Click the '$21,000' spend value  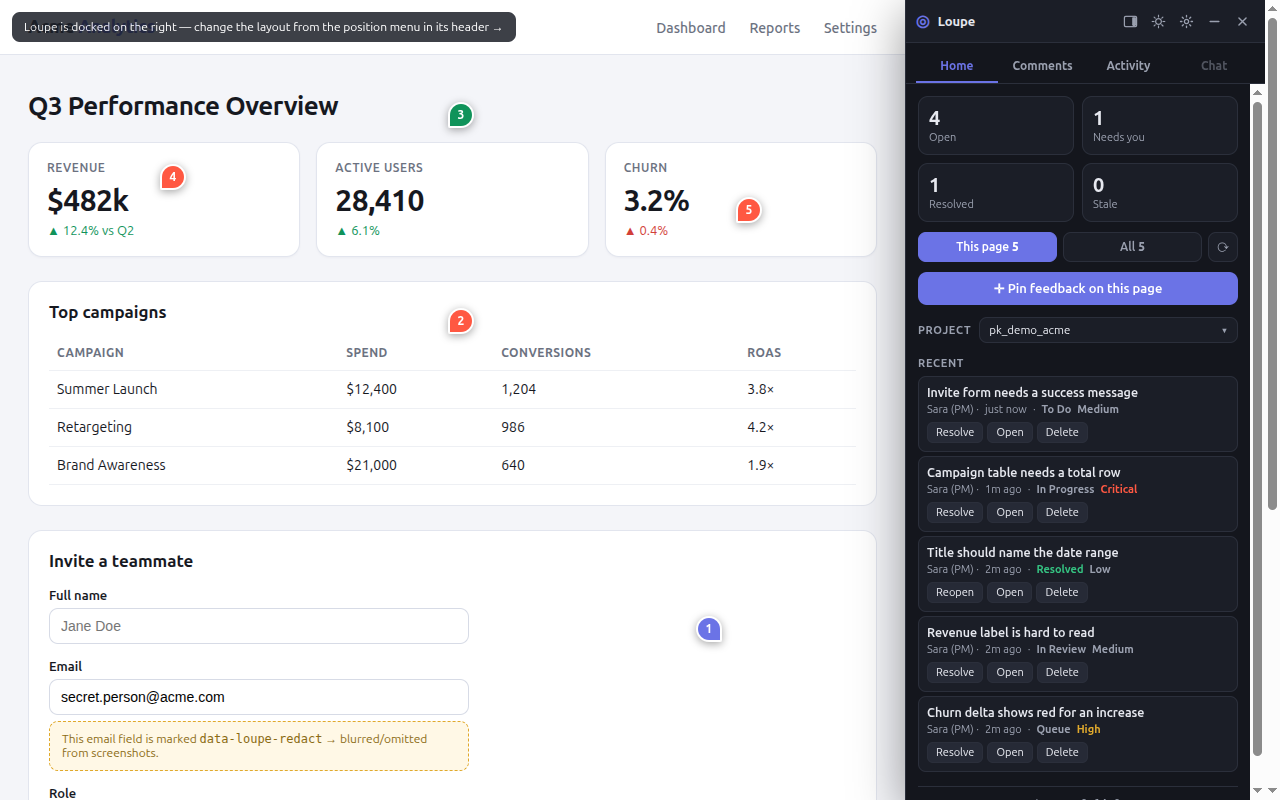click(x=372, y=465)
